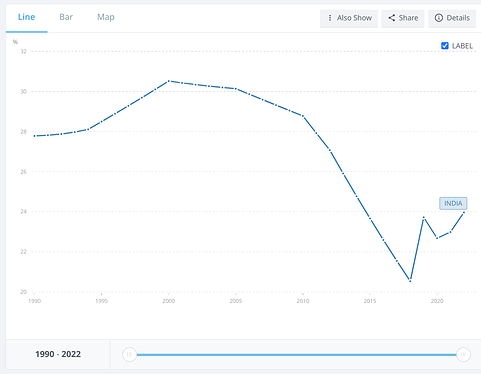
Task: Select the Line tab
Action: [x=26, y=17]
